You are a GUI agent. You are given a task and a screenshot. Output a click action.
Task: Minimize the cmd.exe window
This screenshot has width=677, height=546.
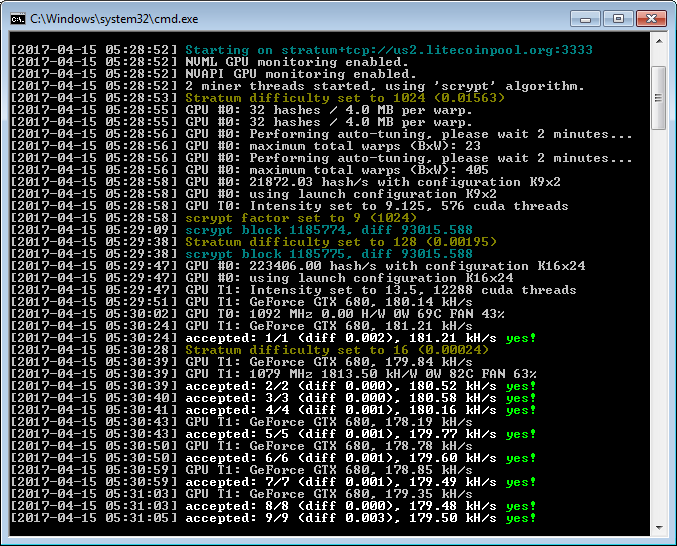click(585, 19)
